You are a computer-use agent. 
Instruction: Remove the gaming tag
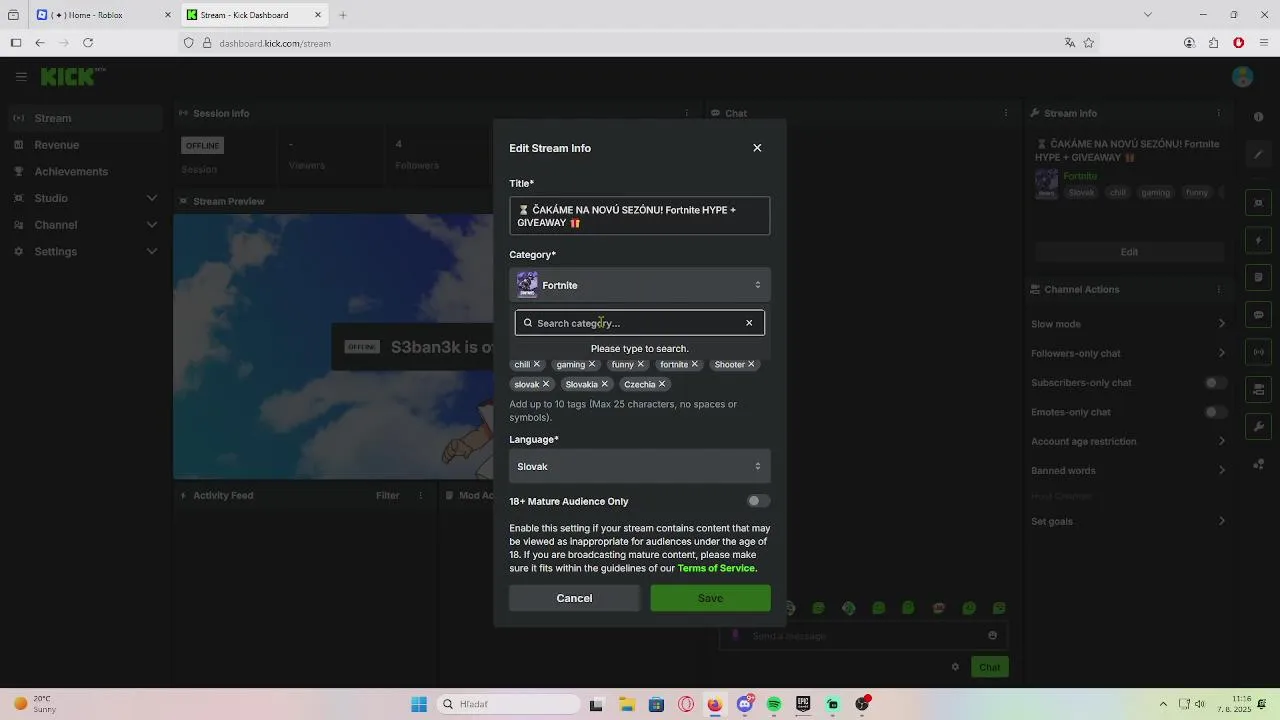[x=591, y=364]
